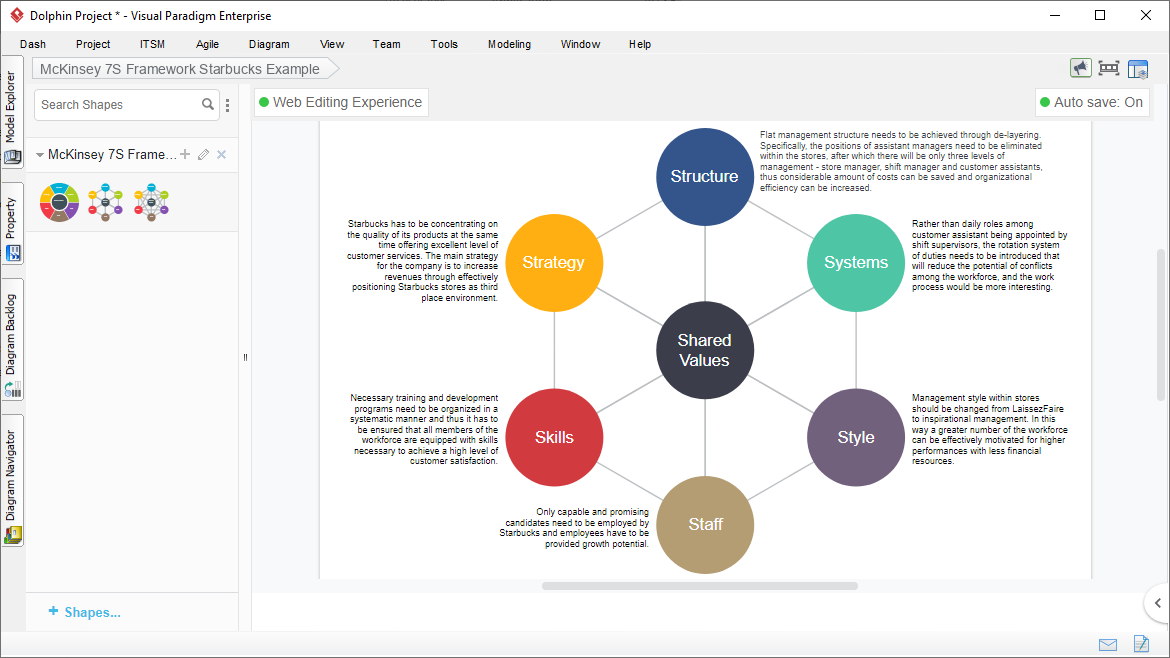This screenshot has width=1170, height=658.
Task: Toggle the Auto save: On indicator
Action: point(1092,102)
